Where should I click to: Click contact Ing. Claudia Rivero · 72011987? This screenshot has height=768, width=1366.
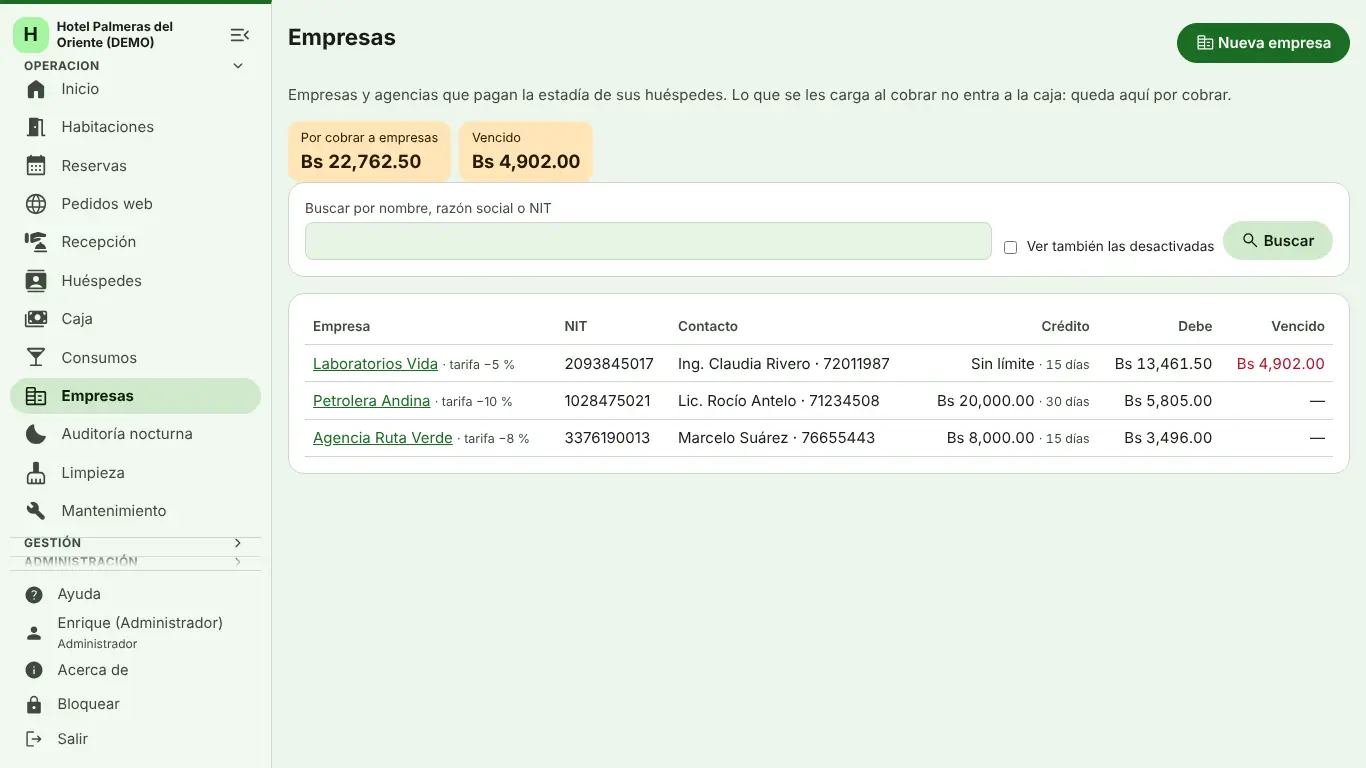[783, 364]
